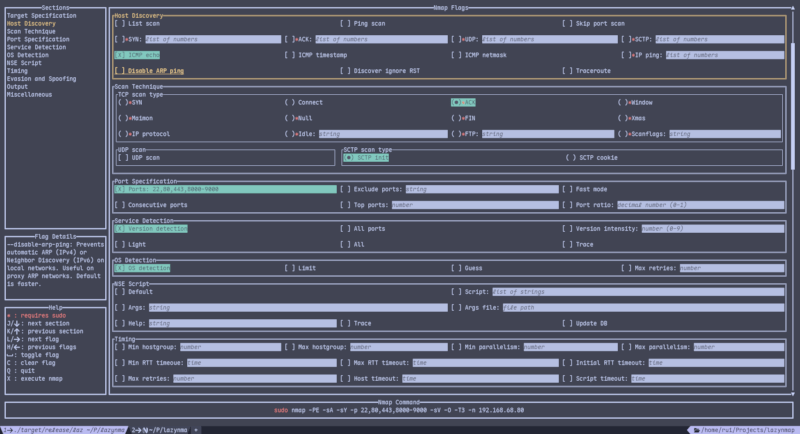Select NSE Script in the Sections list
The image size is (800, 434).
(x=24, y=63)
